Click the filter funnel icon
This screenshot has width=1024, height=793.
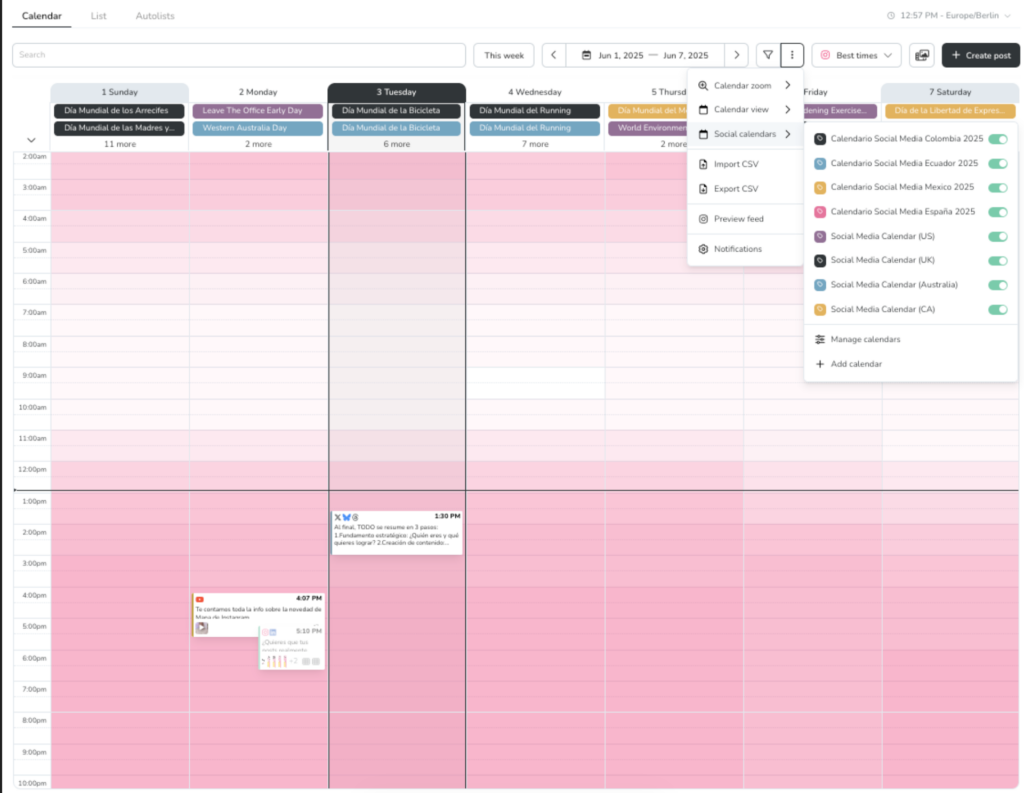point(767,55)
